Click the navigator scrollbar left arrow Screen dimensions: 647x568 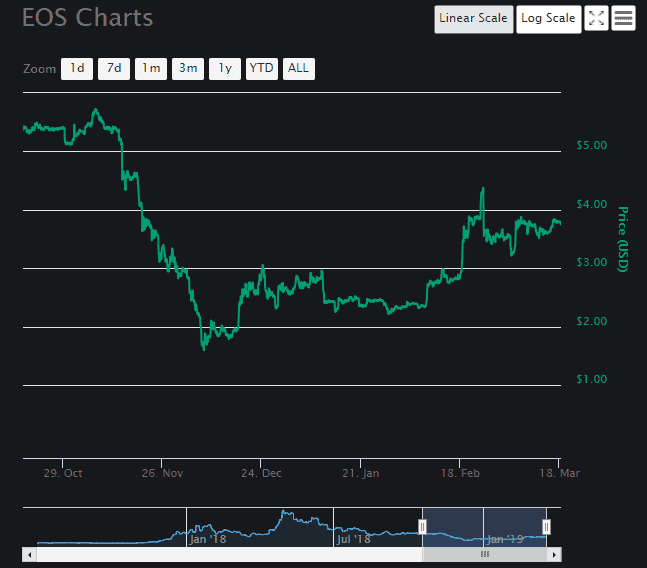[x=29, y=555]
